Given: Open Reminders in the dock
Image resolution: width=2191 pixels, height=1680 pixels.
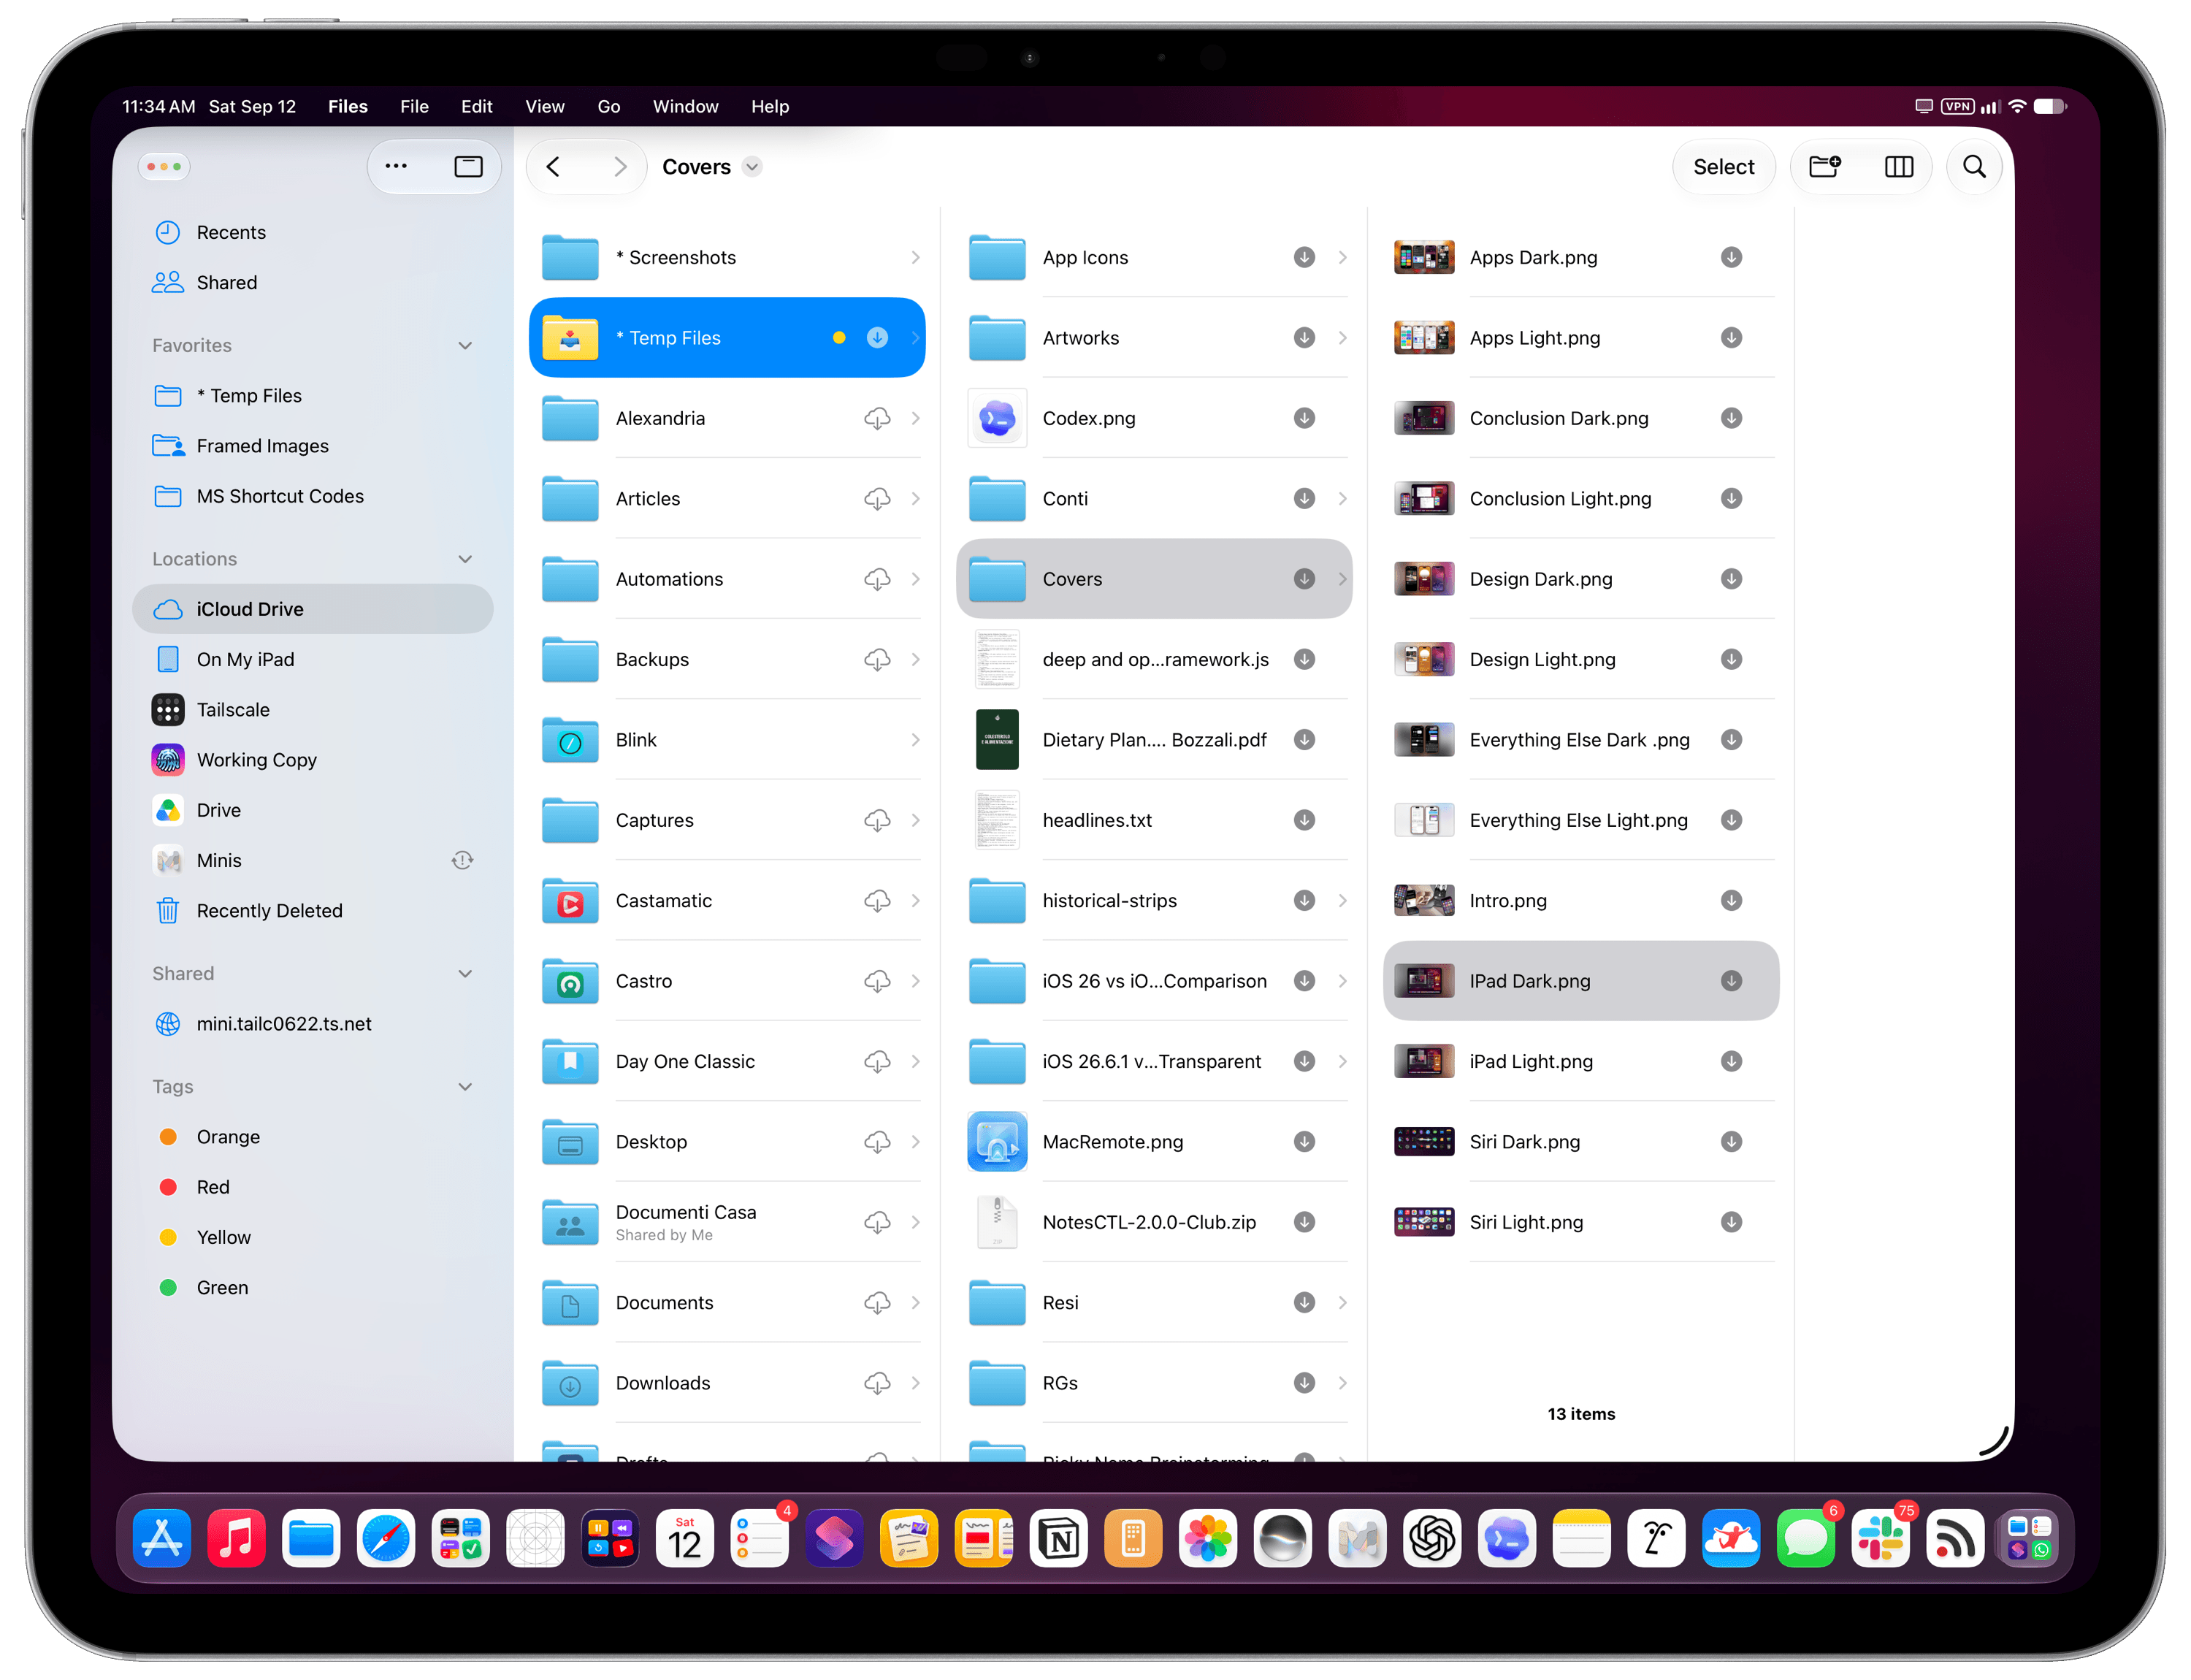Looking at the screenshot, I should [x=760, y=1539].
